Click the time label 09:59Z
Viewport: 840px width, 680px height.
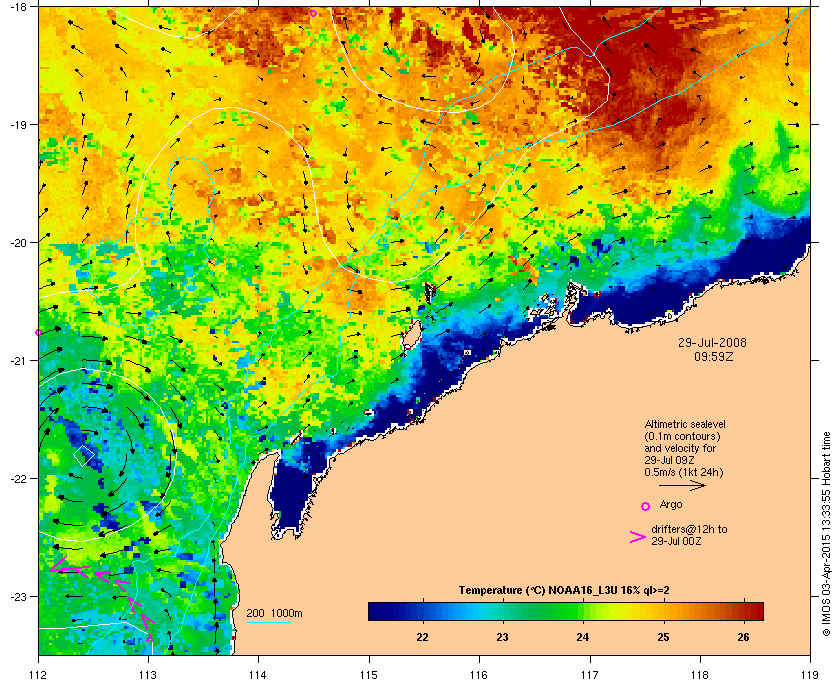click(714, 356)
